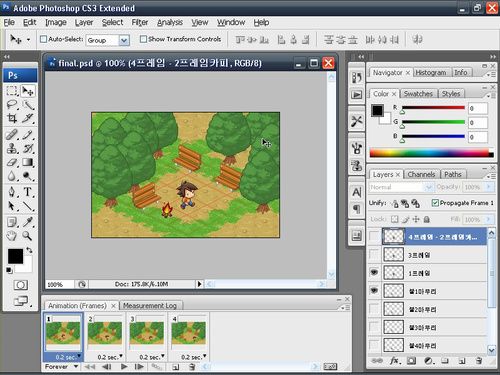Select the Healing Brush tool

[12, 134]
